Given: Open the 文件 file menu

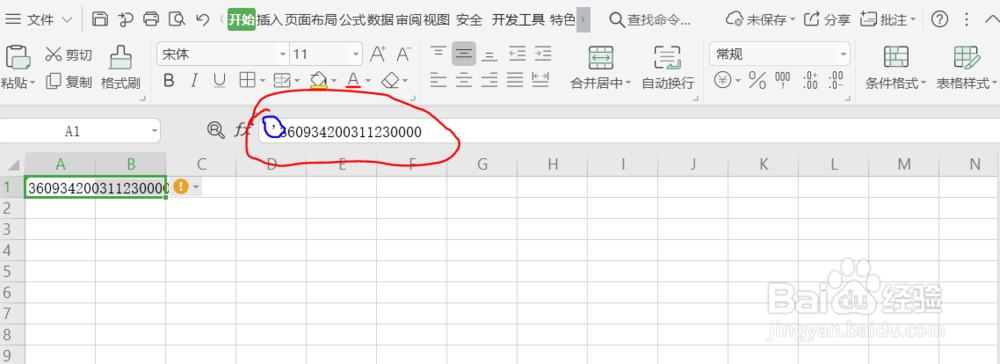Looking at the screenshot, I should click(x=40, y=20).
